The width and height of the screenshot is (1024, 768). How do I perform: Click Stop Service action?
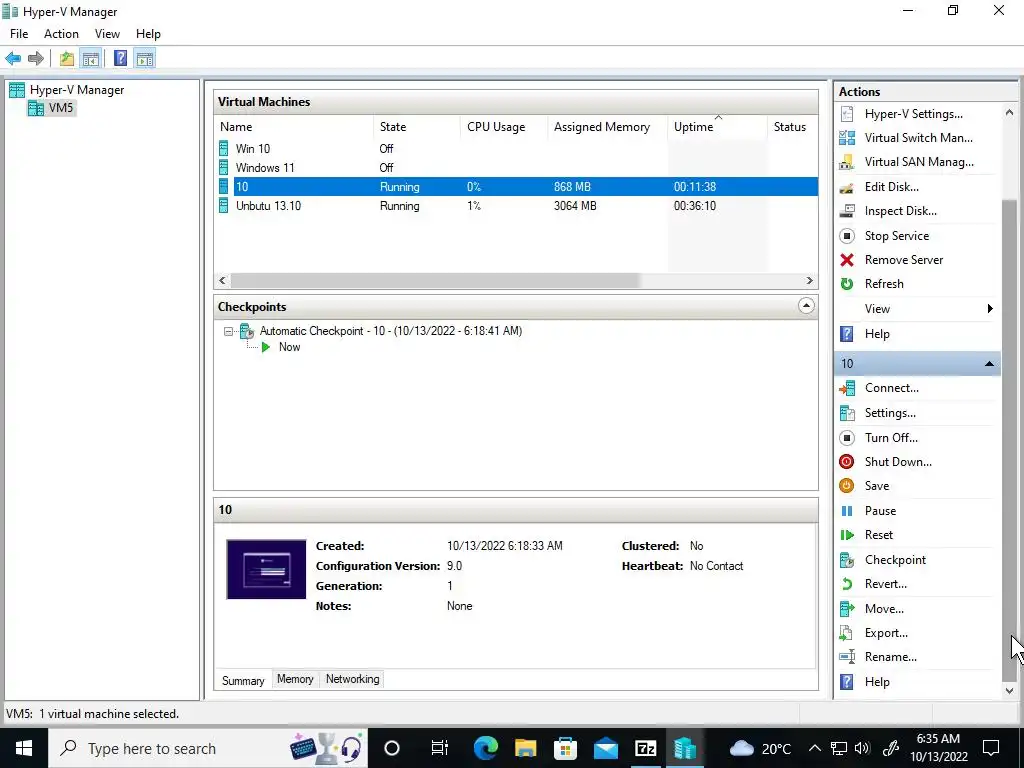pos(897,236)
